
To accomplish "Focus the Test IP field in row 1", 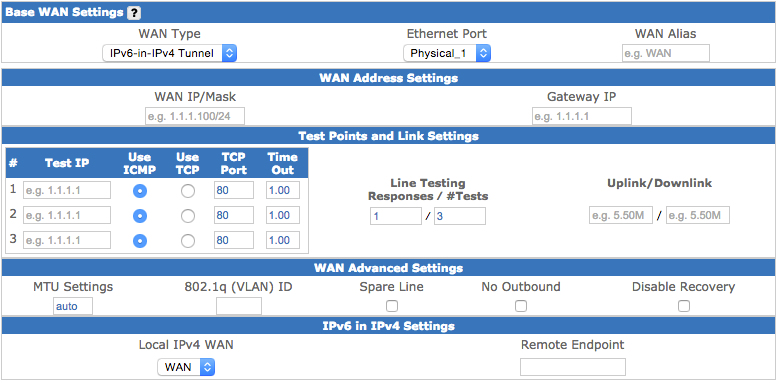I will [67, 191].
